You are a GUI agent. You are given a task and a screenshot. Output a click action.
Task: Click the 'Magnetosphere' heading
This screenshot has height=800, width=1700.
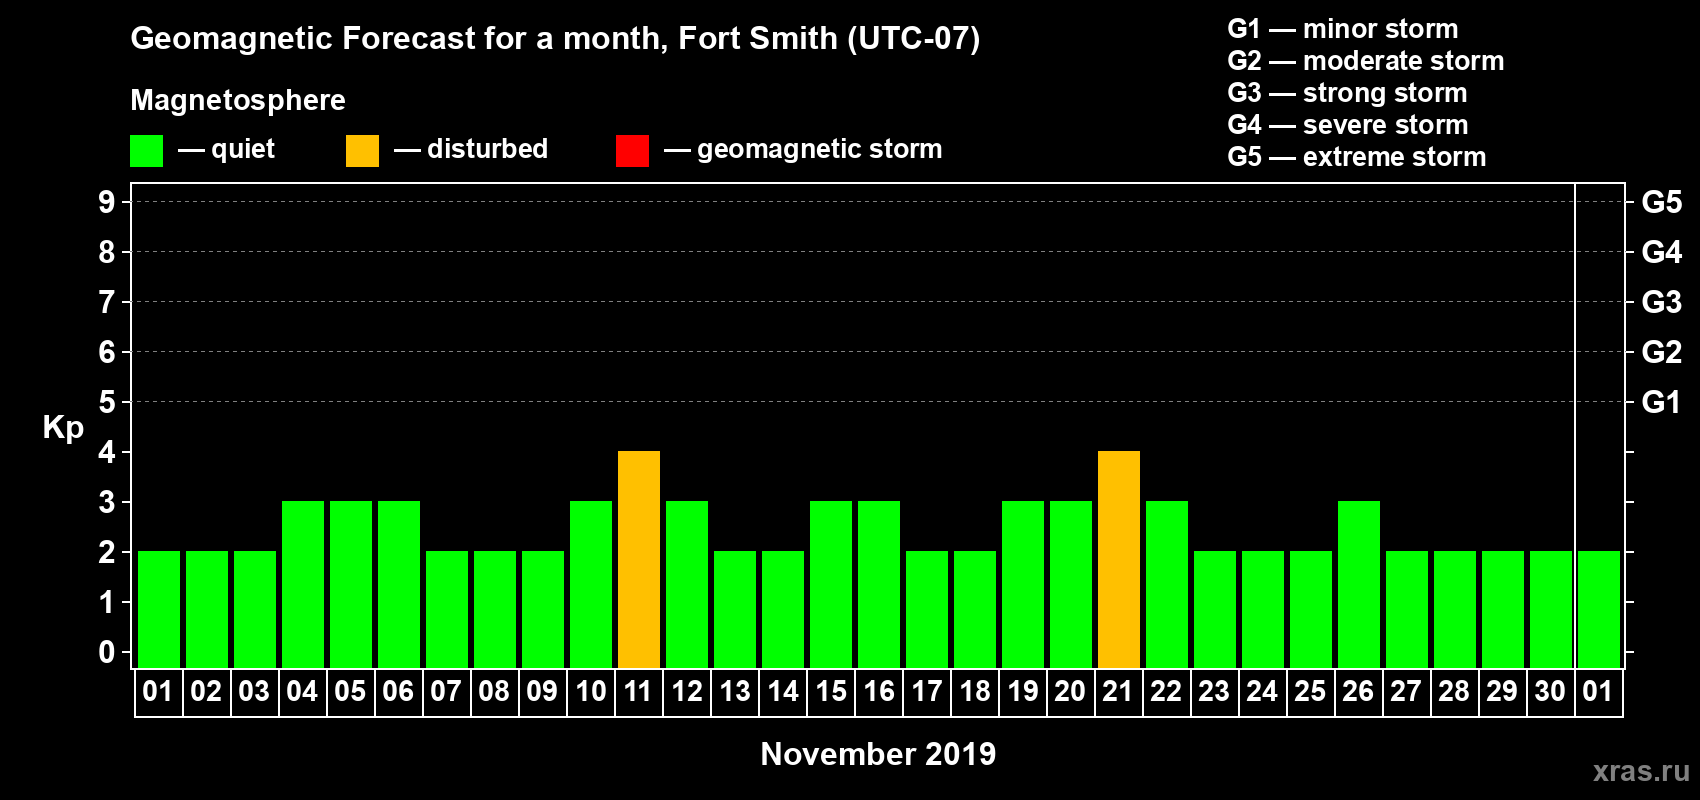pos(238,100)
